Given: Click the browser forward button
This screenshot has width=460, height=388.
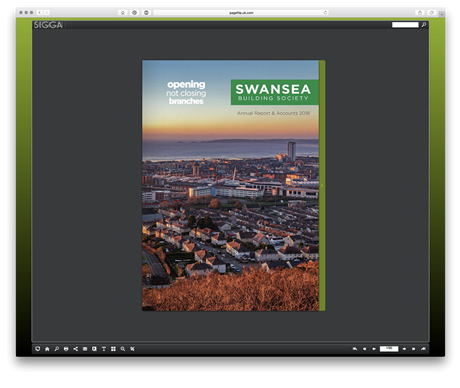Looking at the screenshot, I should tap(46, 12).
